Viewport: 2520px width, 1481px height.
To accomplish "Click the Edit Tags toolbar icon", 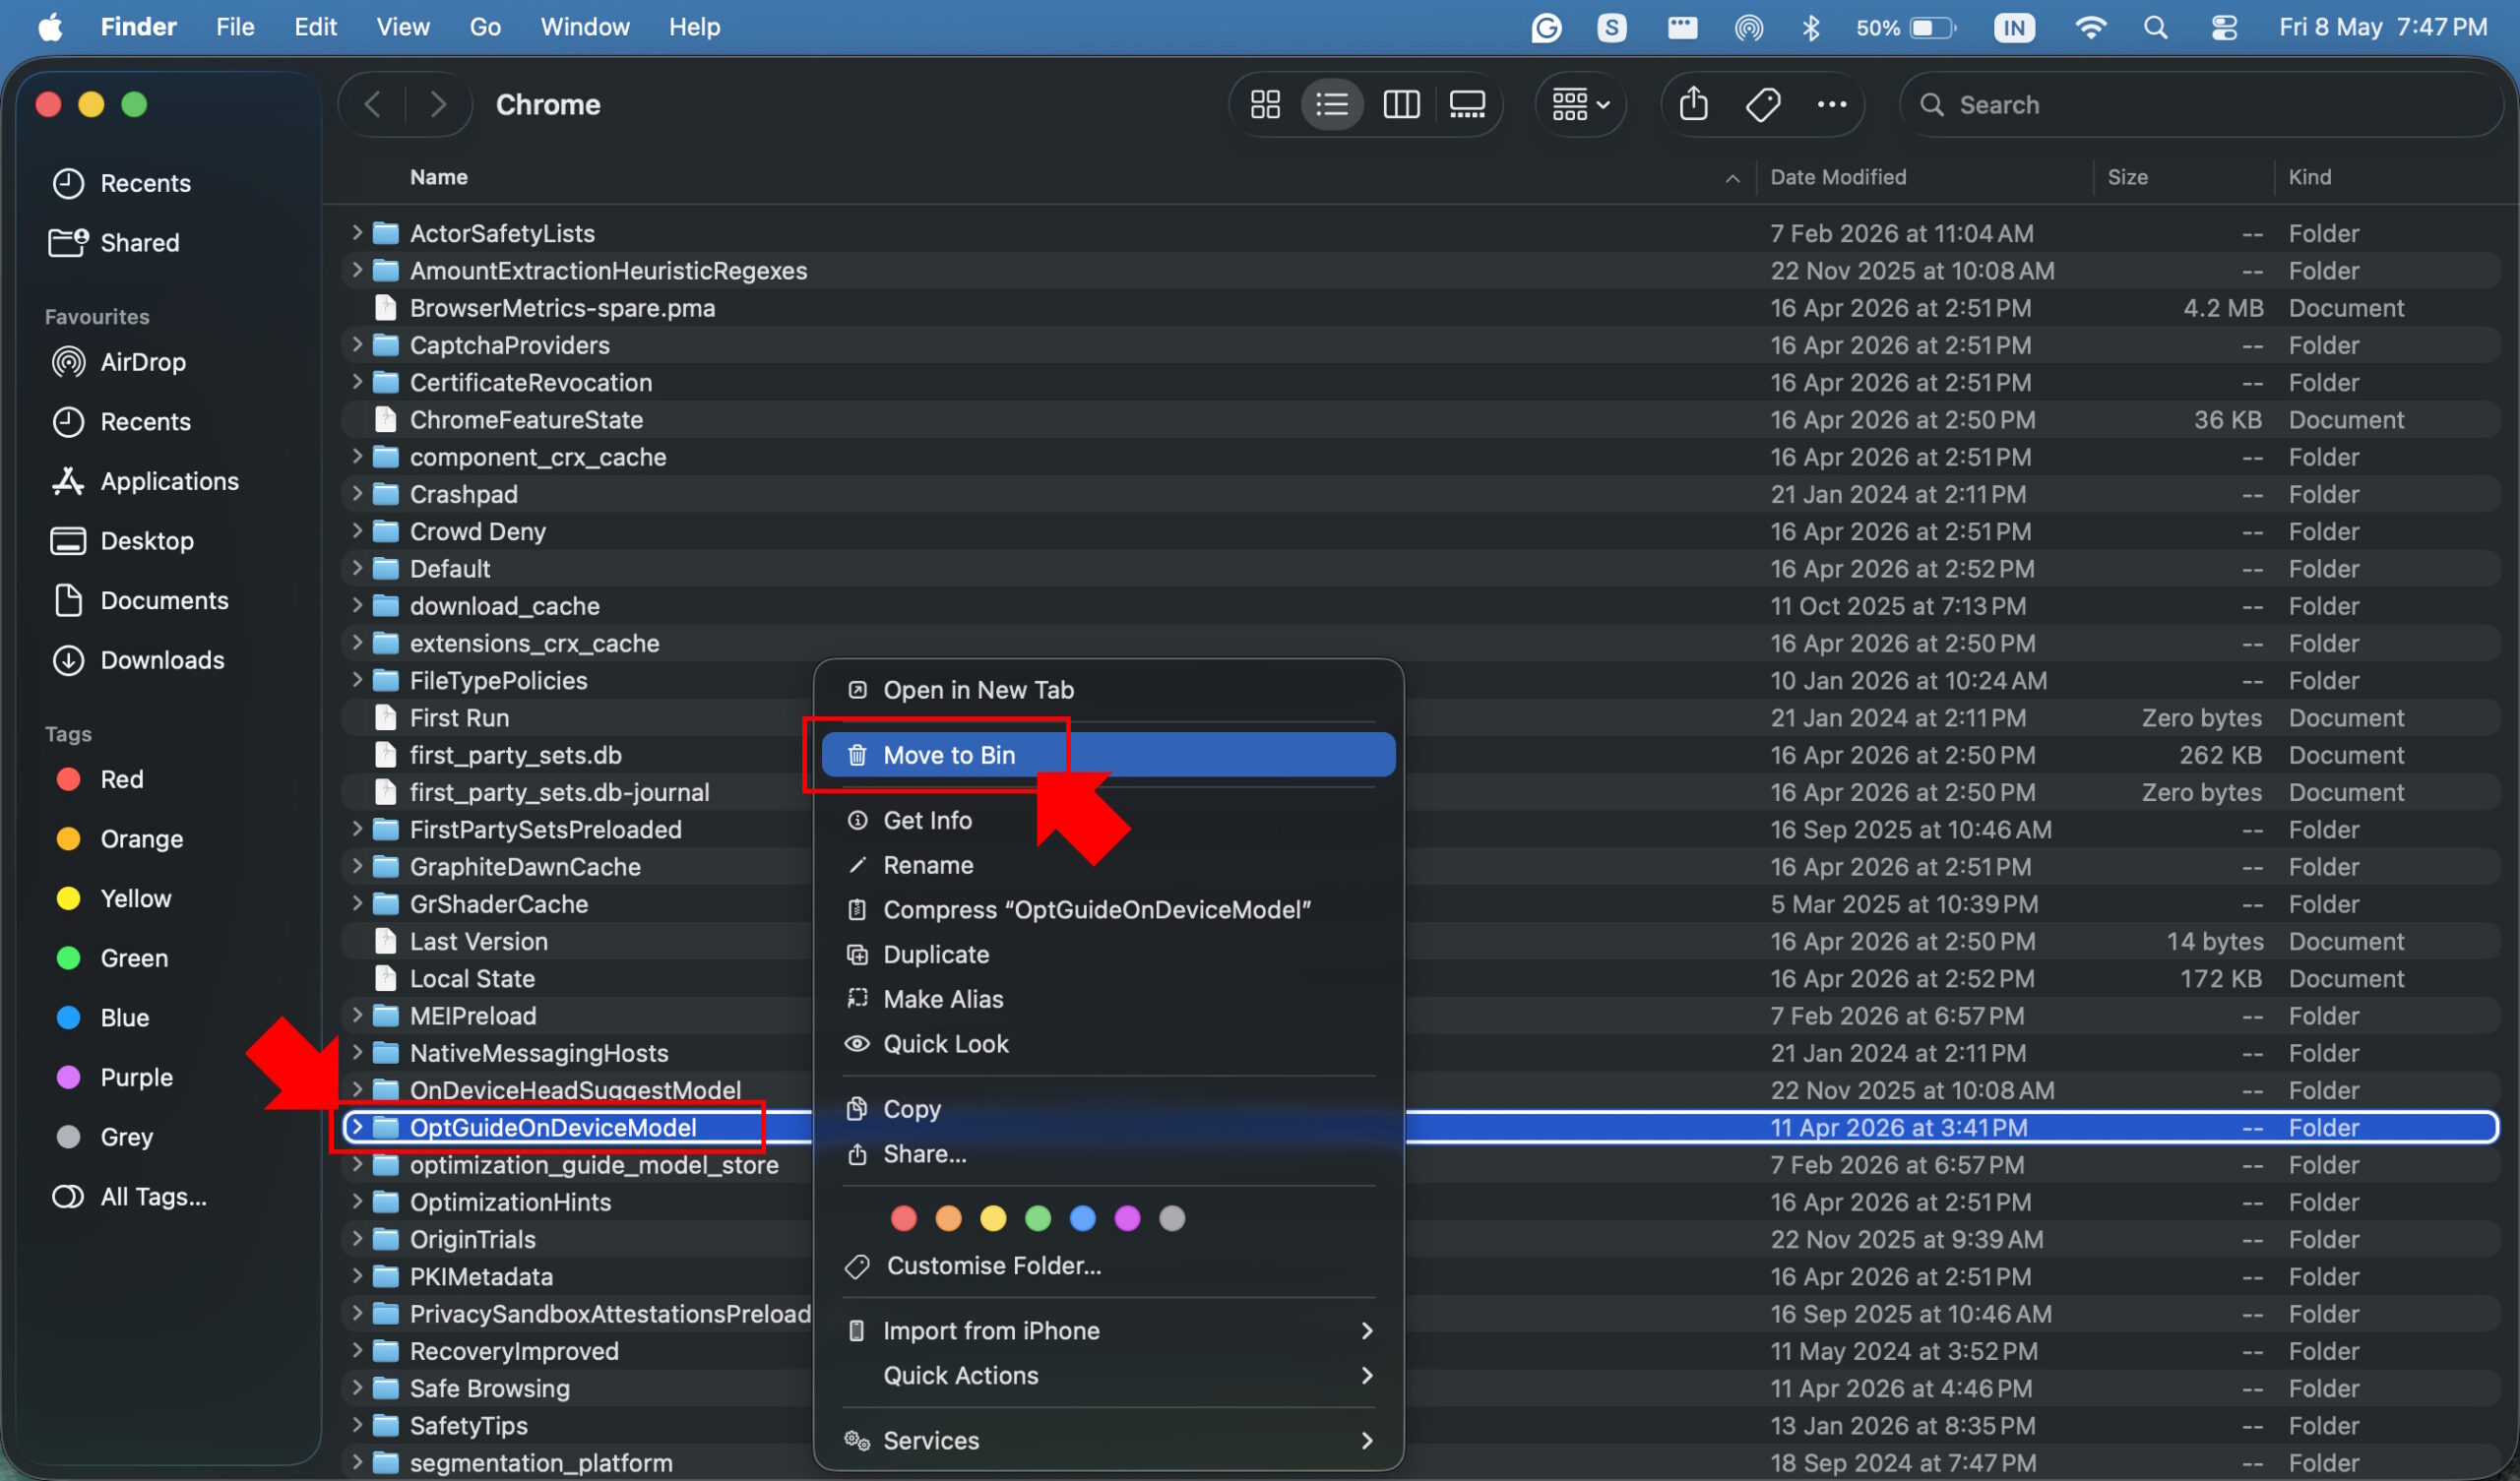I will (x=1763, y=104).
